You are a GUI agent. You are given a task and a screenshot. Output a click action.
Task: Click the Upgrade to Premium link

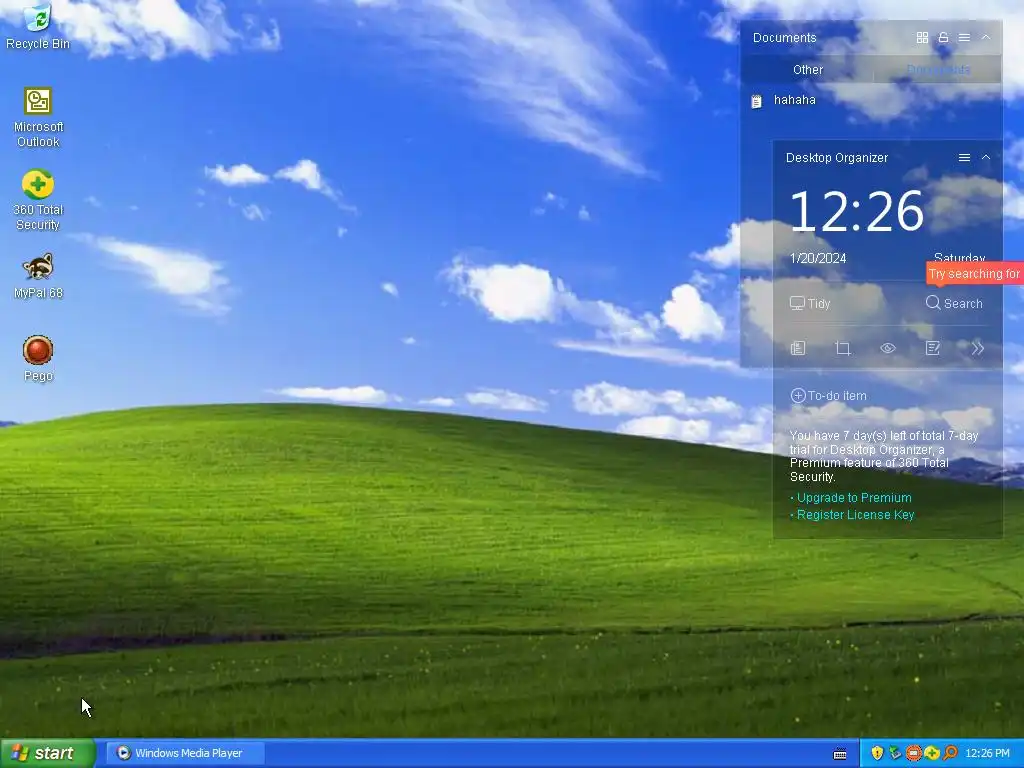[x=854, y=498]
